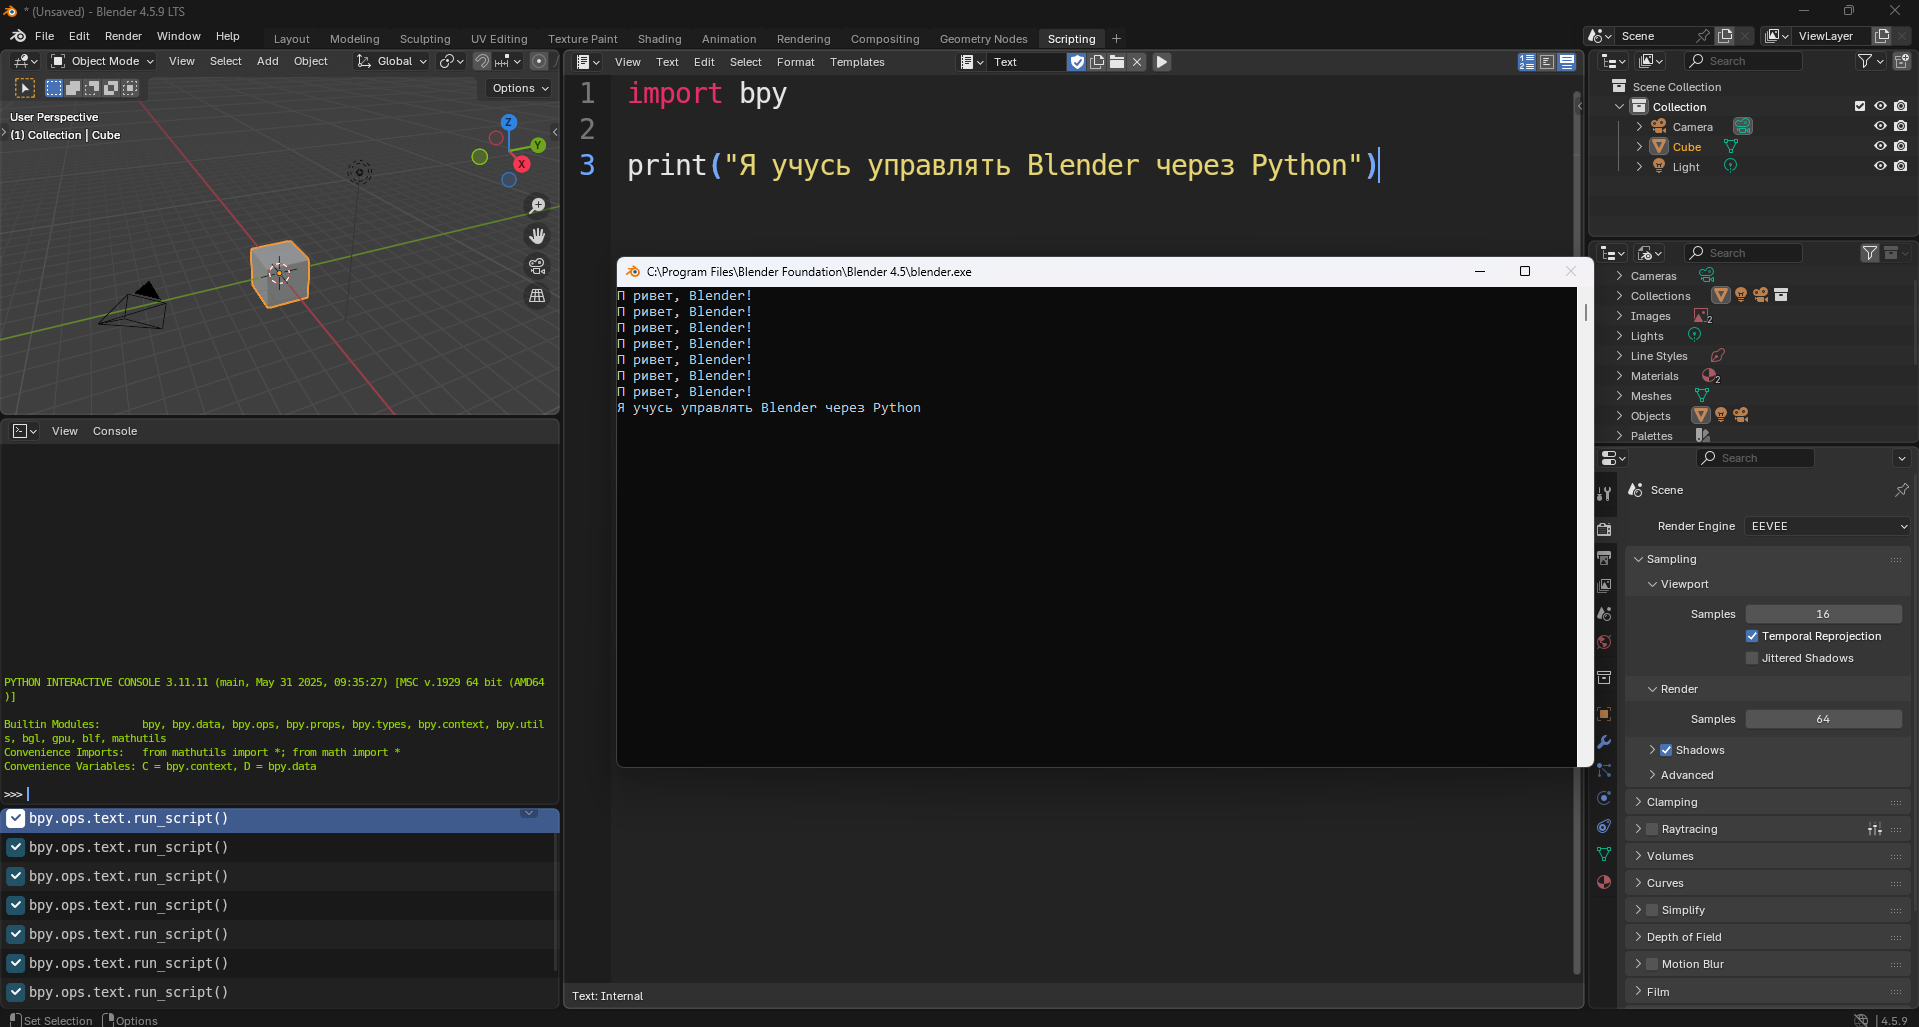Open the View Layer properties tab

click(1604, 585)
